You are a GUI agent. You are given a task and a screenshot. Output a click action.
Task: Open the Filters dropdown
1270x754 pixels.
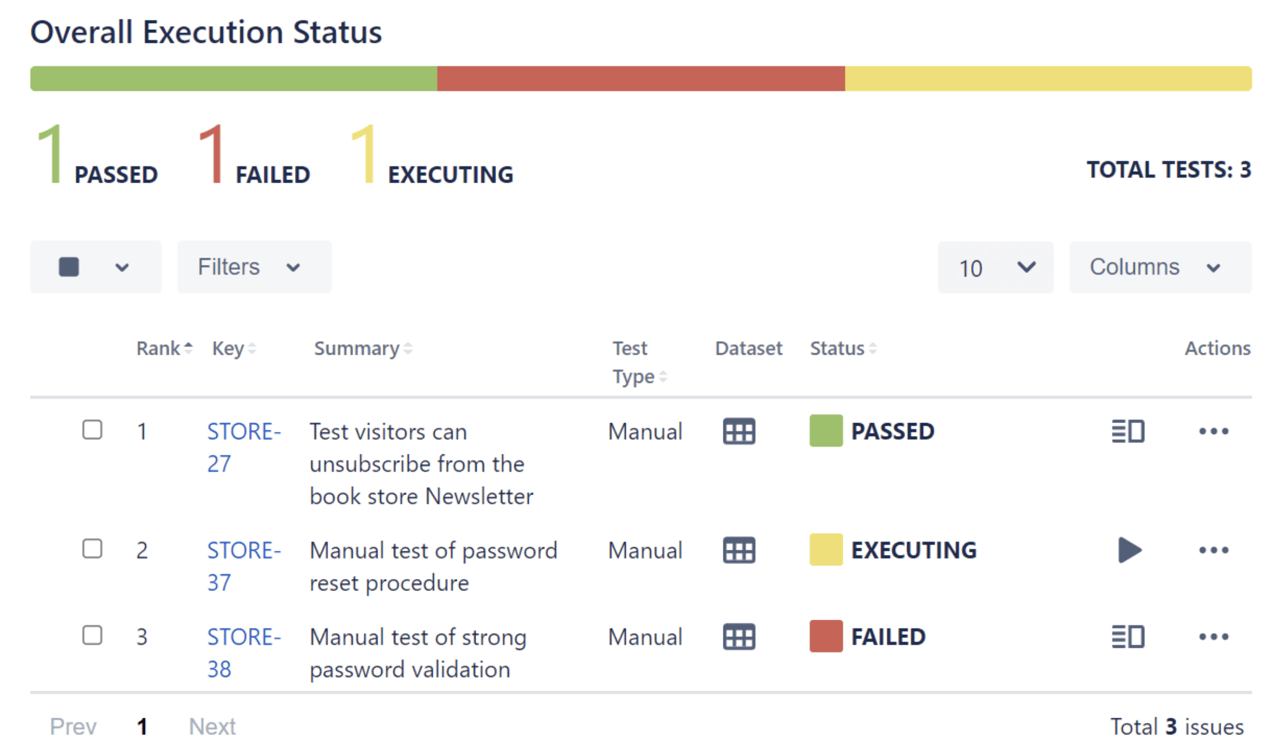[254, 267]
